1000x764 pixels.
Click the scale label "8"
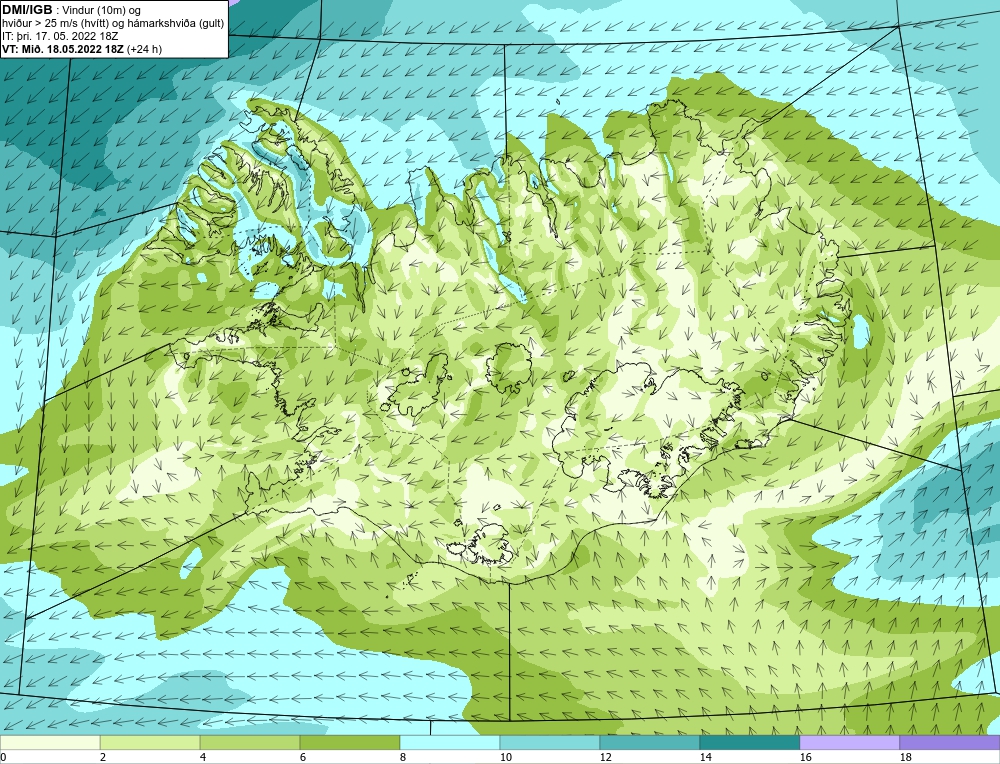coord(403,757)
